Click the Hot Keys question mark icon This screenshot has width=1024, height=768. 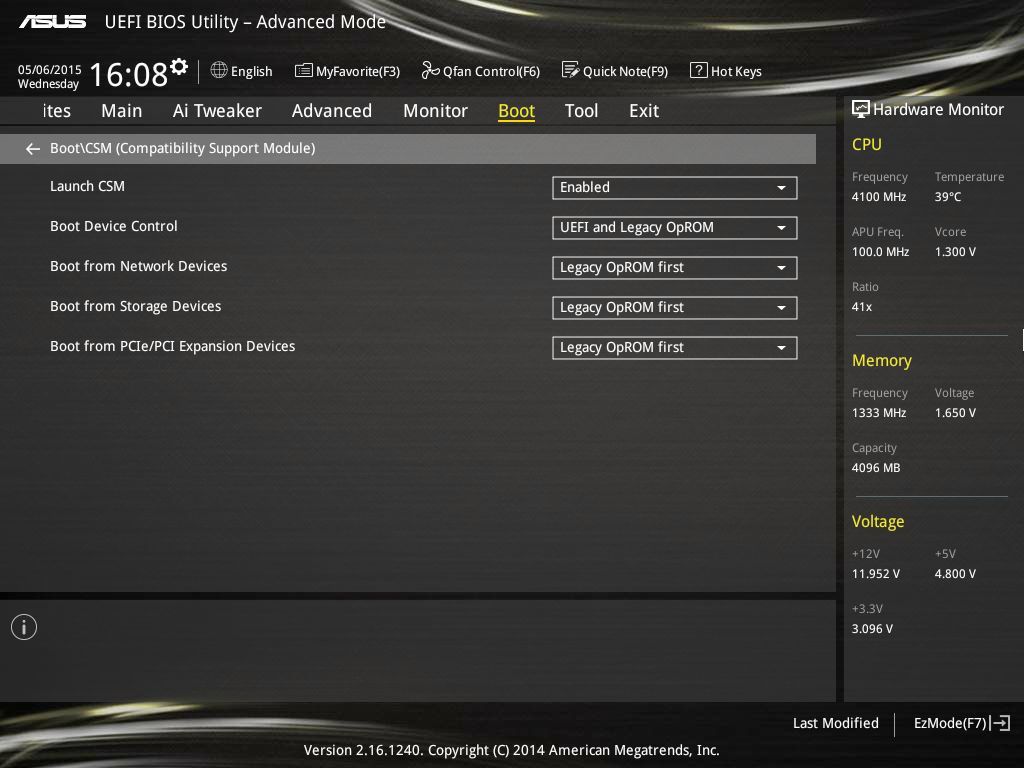698,70
